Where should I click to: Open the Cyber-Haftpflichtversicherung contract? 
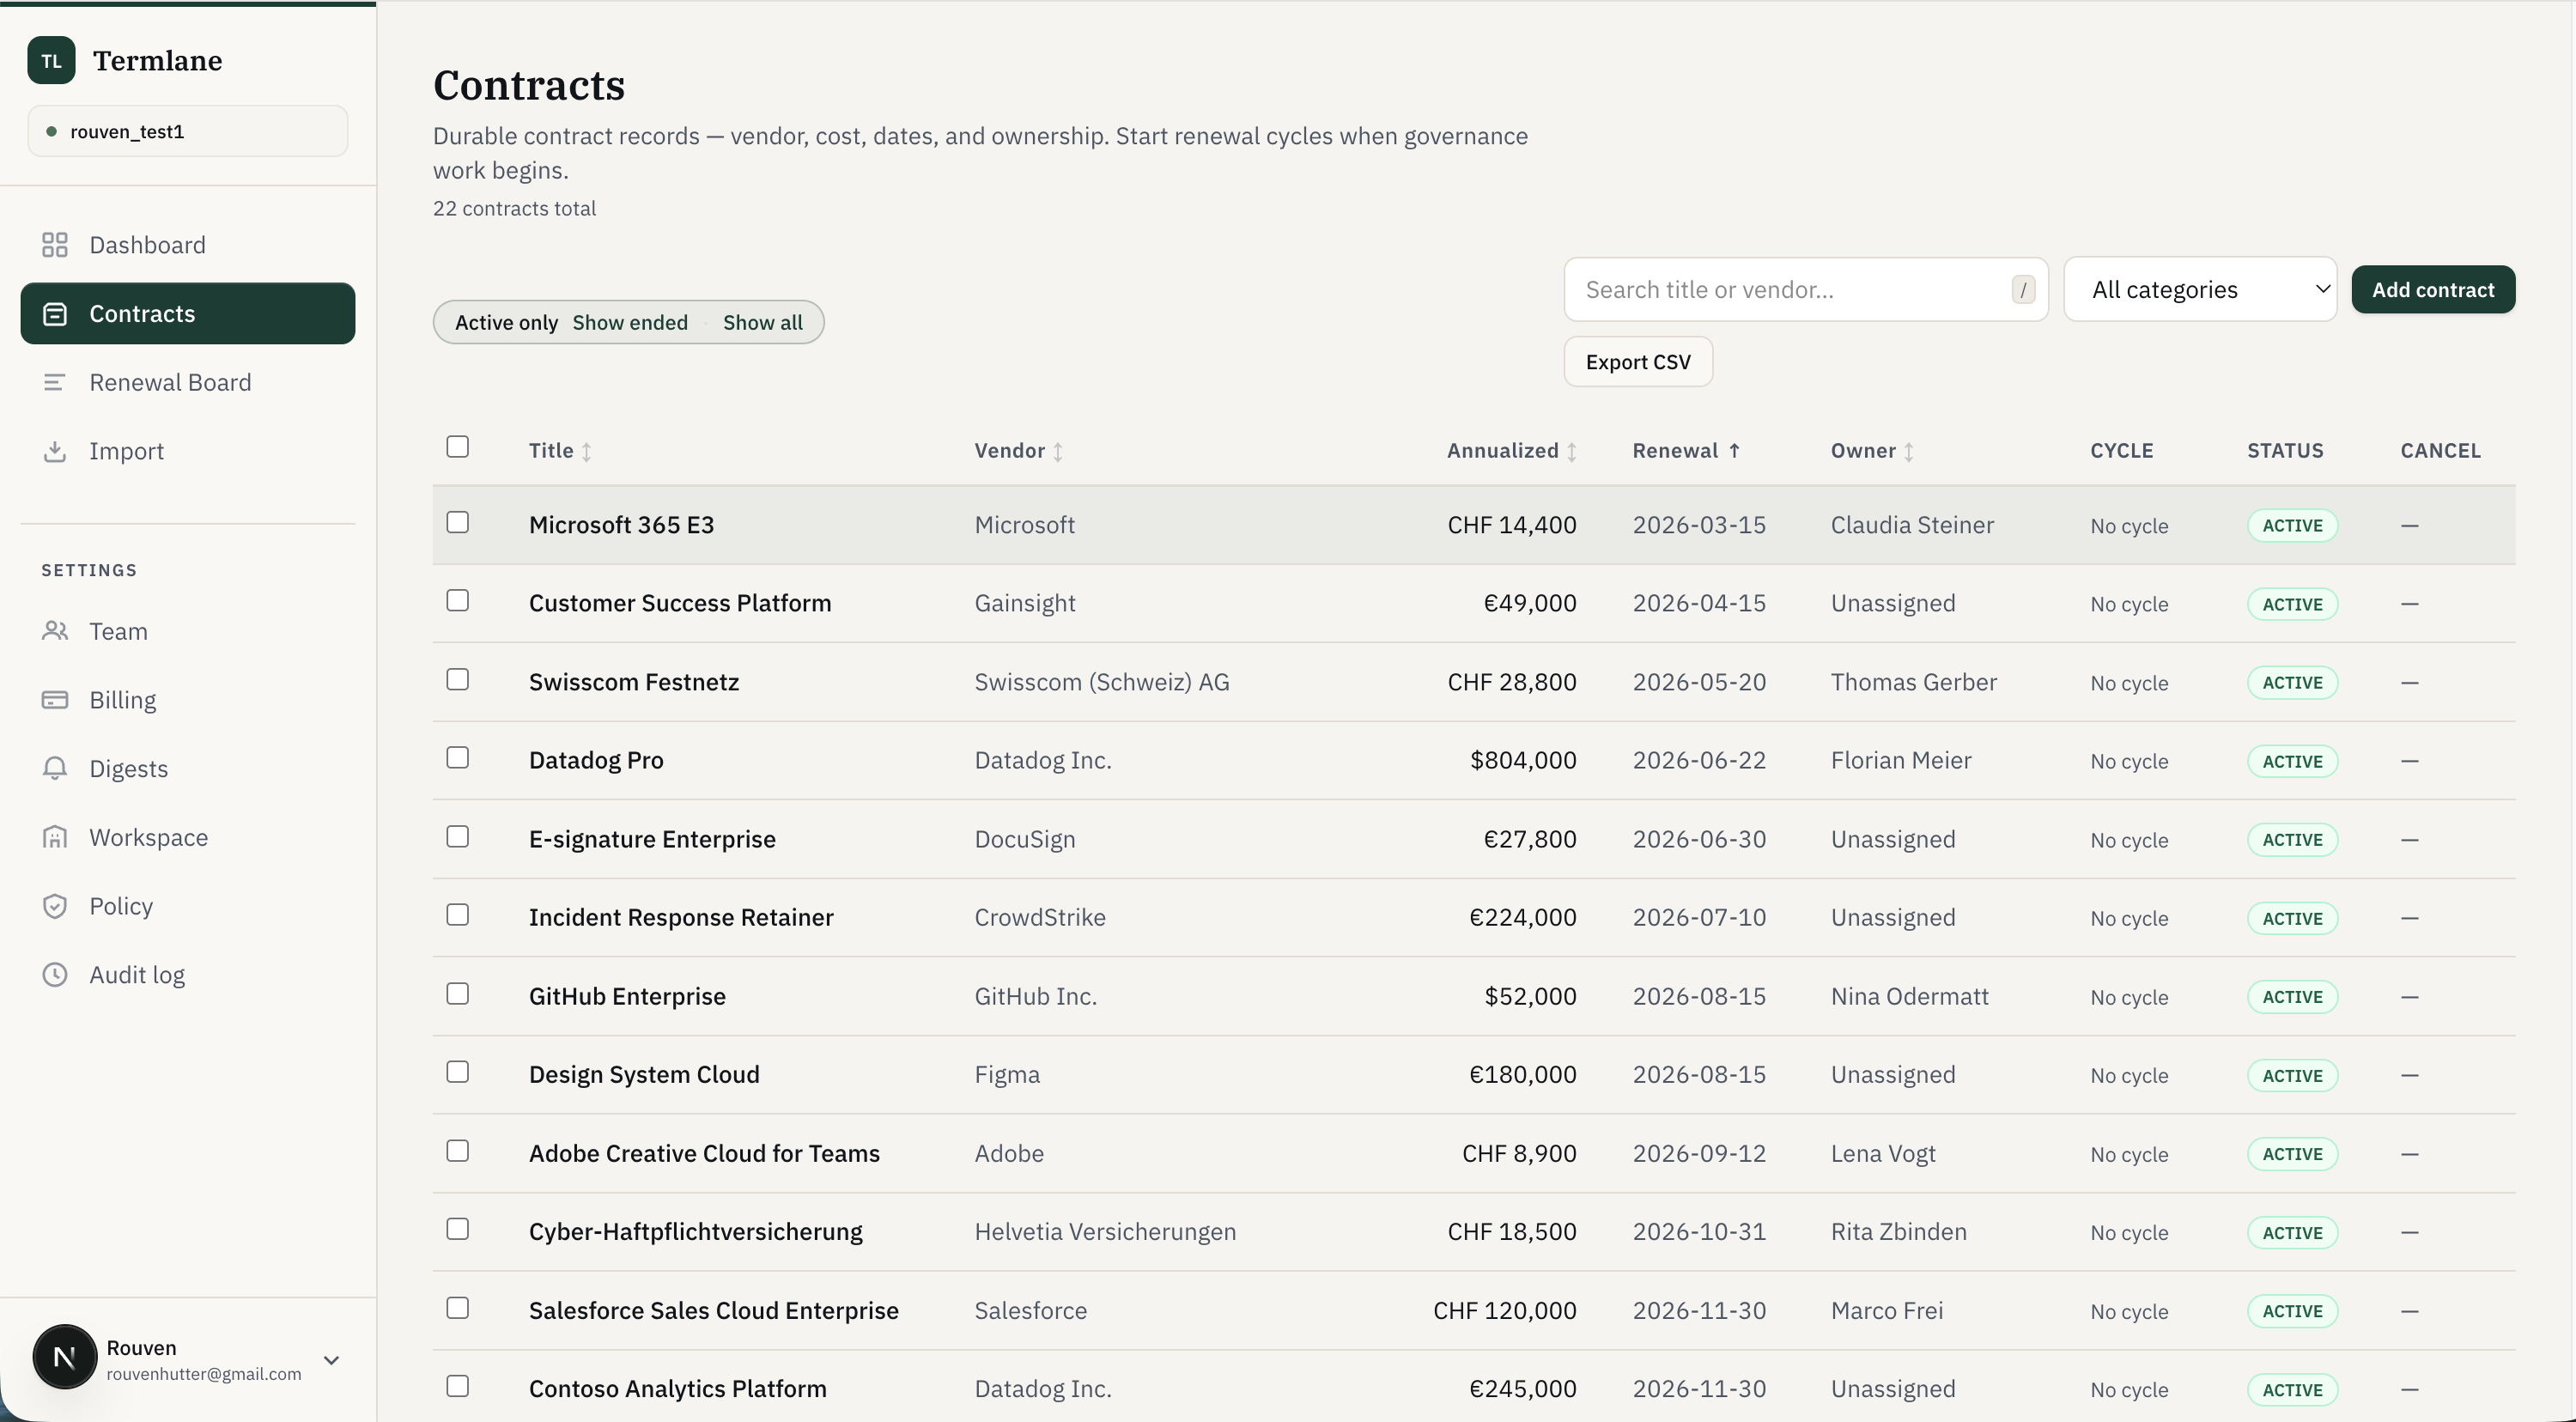tap(695, 1231)
